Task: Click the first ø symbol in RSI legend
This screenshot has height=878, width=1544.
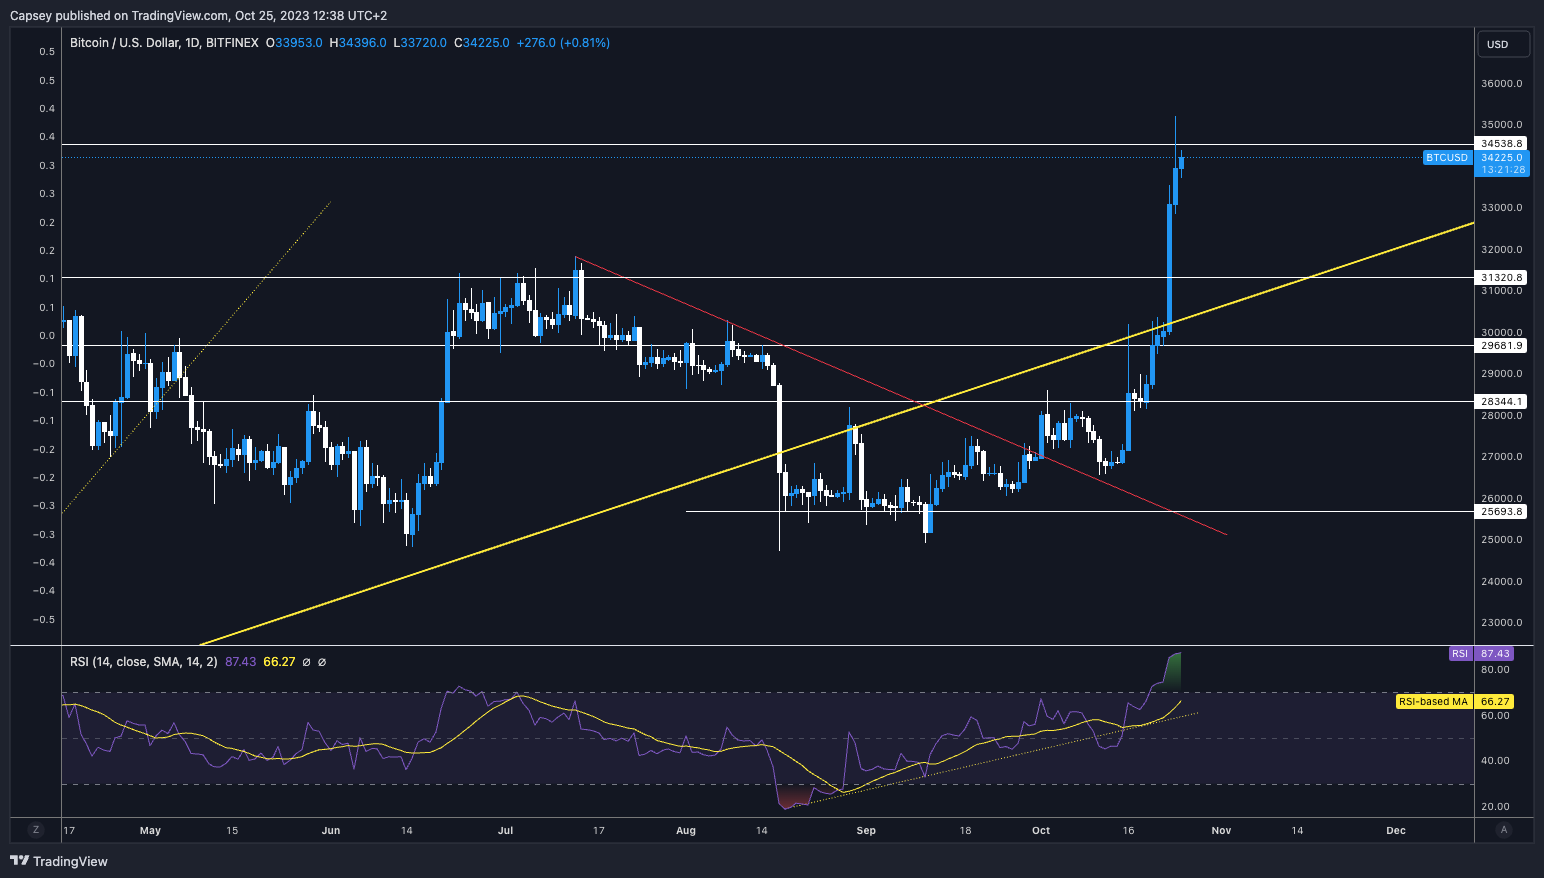Action: pos(306,662)
